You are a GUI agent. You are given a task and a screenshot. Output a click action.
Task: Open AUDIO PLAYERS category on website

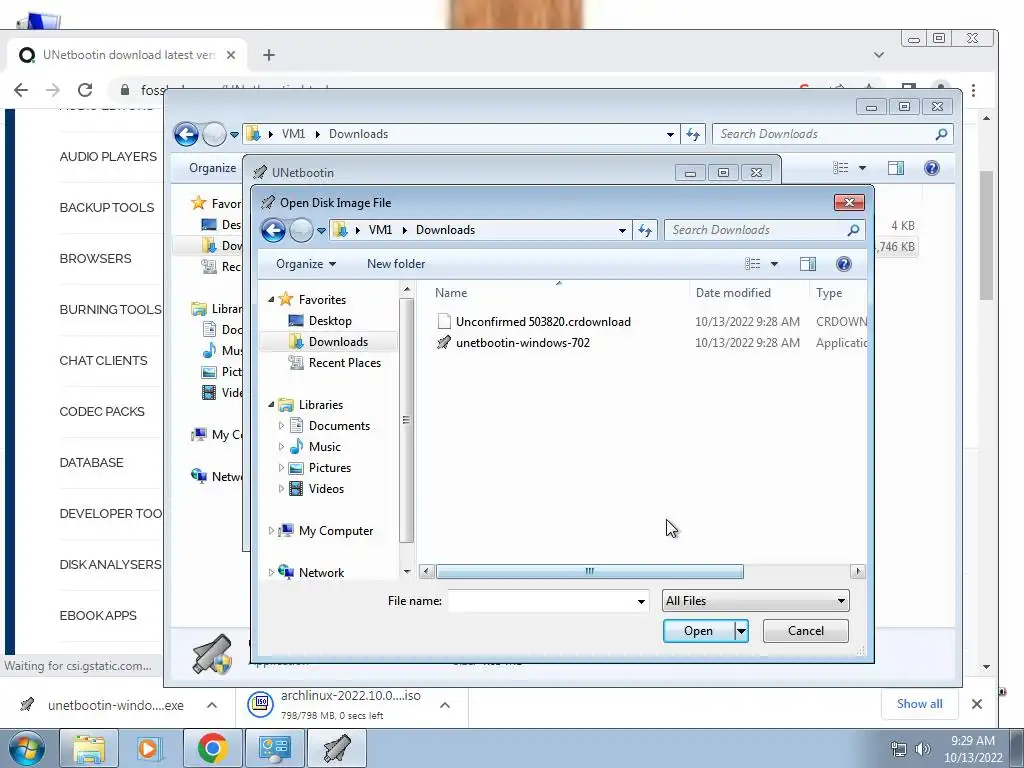click(108, 157)
